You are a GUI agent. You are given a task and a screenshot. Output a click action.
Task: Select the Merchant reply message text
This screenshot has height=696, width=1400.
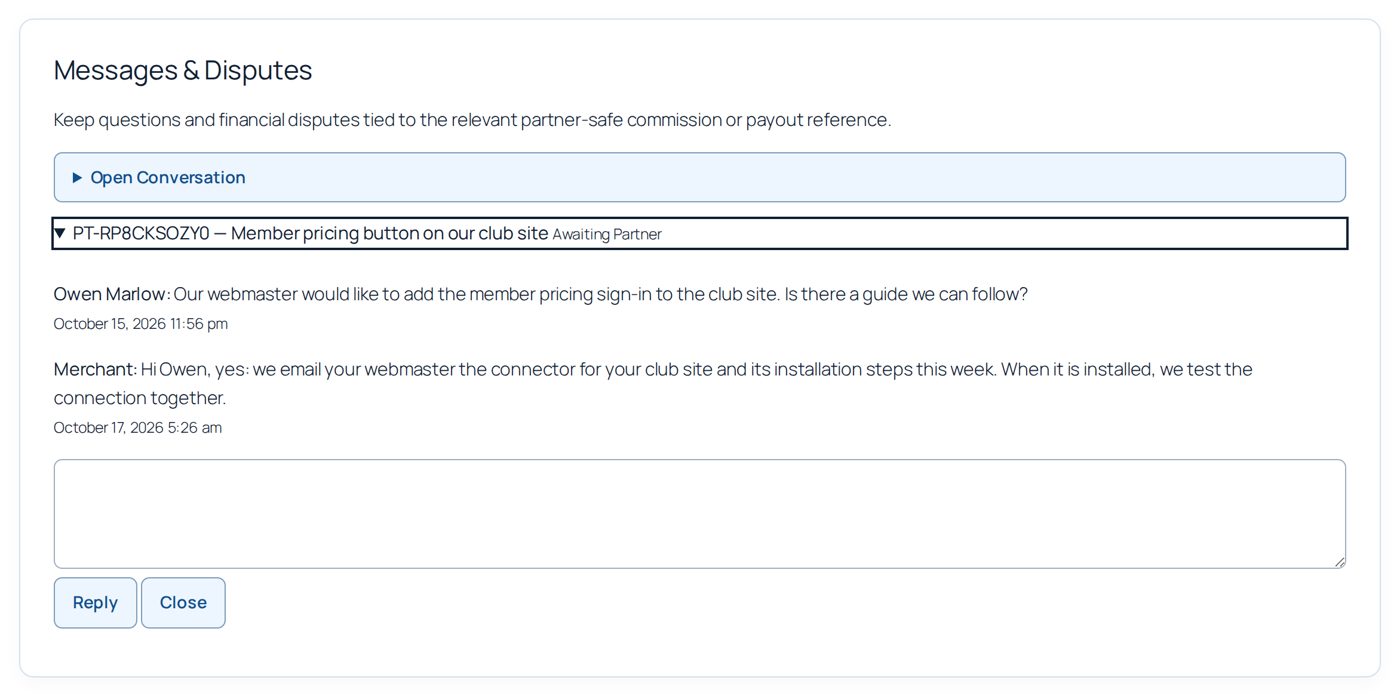coord(653,383)
